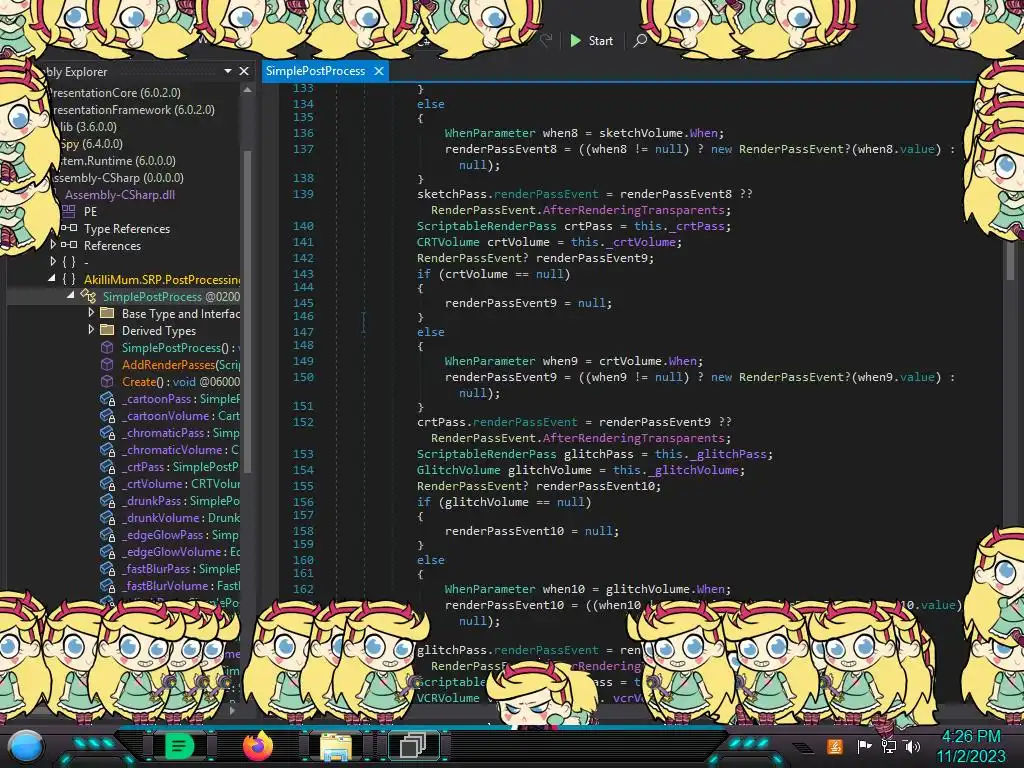Screen dimensions: 1024x768
Task: Select the _fastBlurVolume field row
Action: coord(170,585)
